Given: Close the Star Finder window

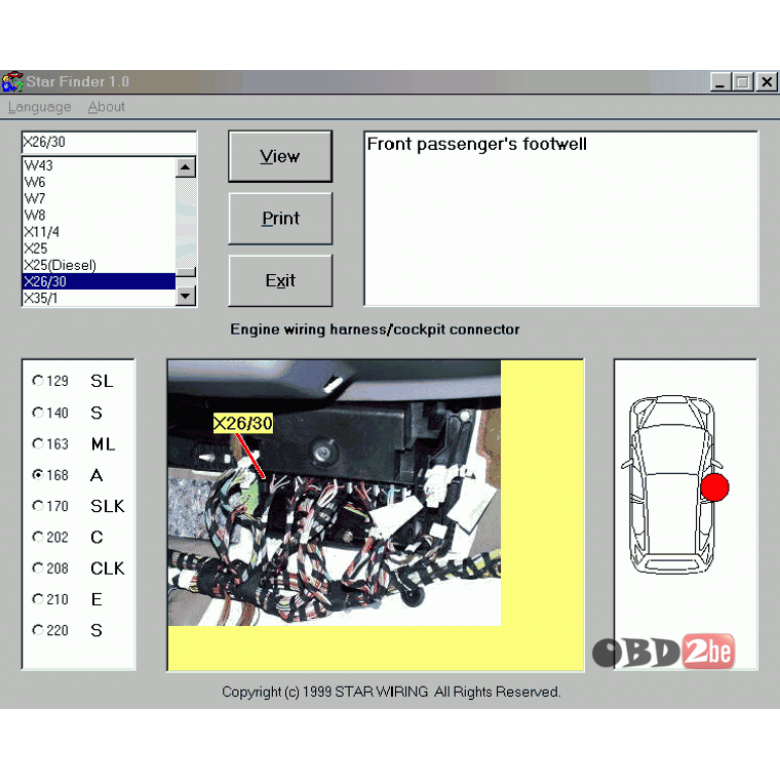Looking at the screenshot, I should click(767, 82).
